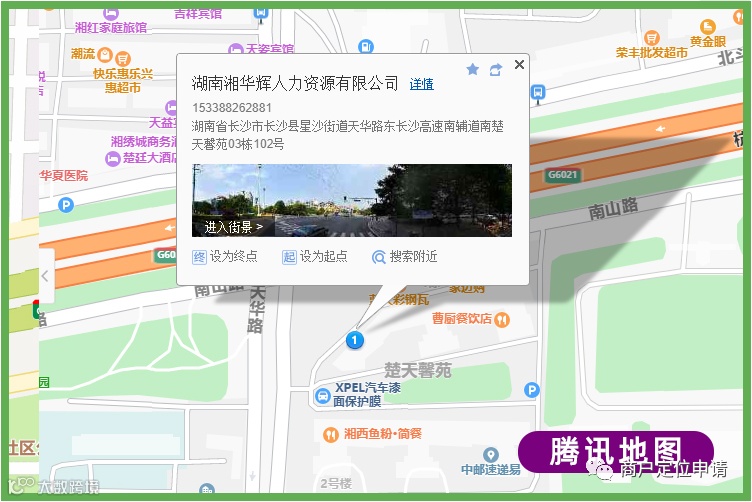Click the G6021 highway badge
Screen dimensions: 752x502
click(x=562, y=175)
